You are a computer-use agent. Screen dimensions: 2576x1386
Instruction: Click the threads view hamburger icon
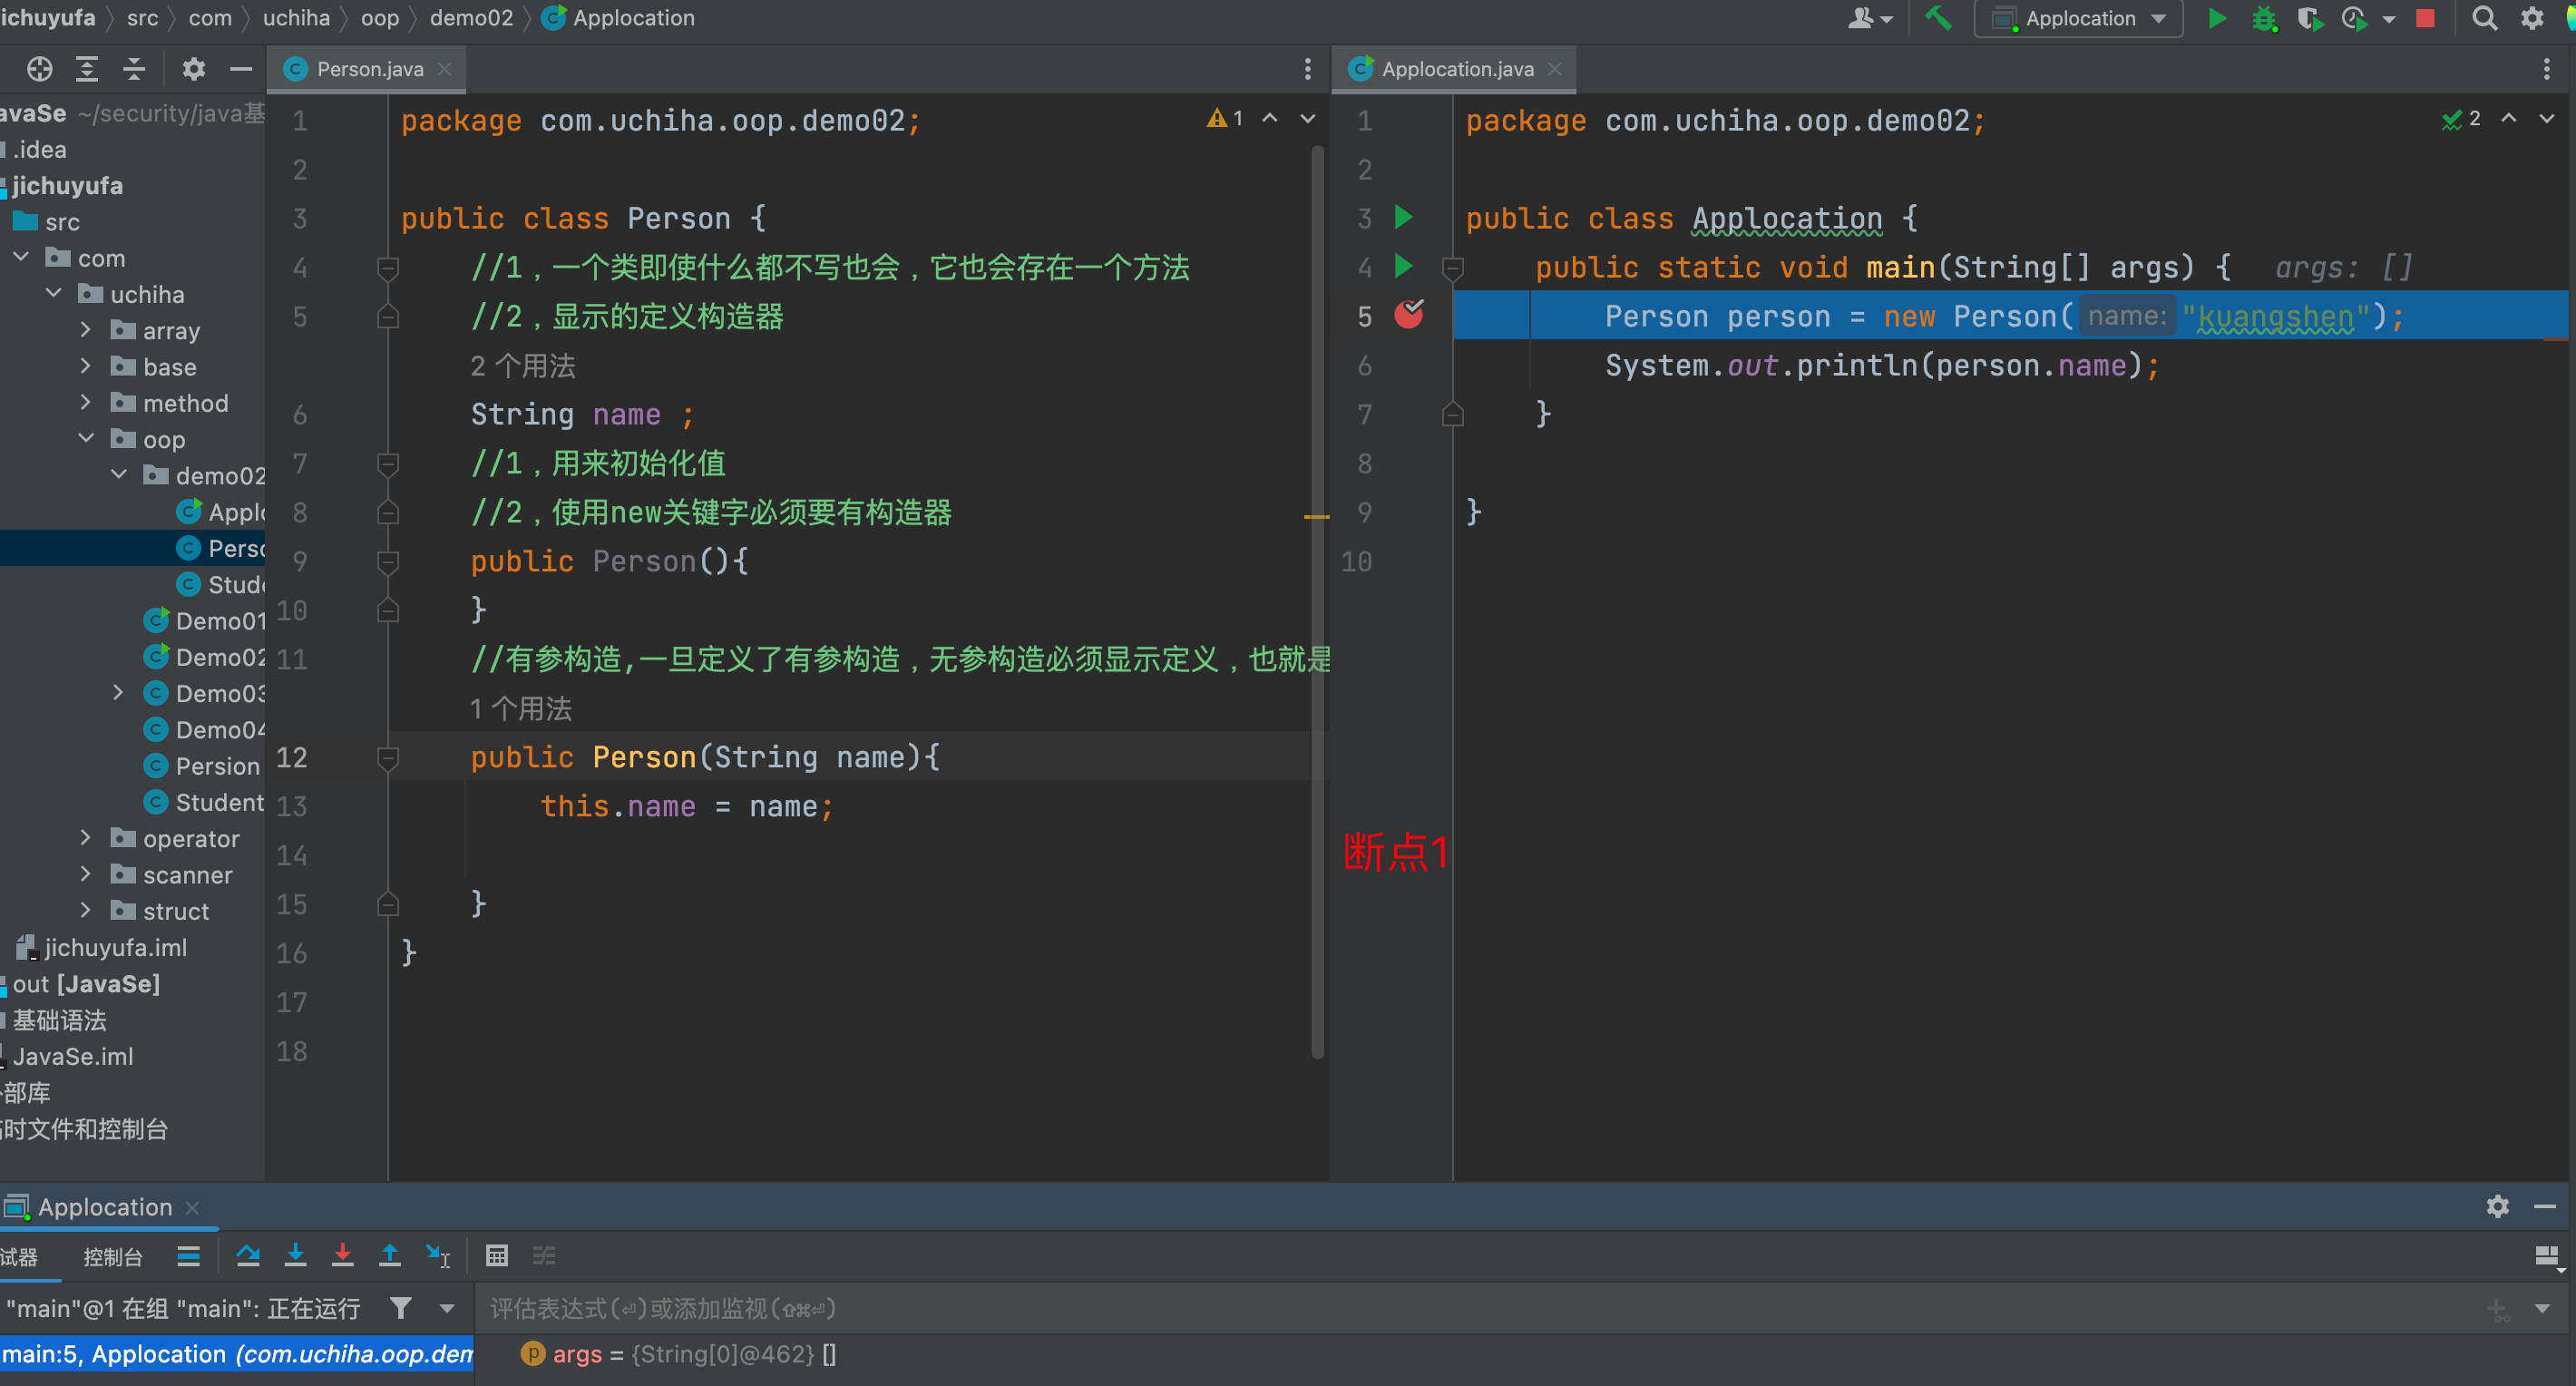[x=188, y=1256]
